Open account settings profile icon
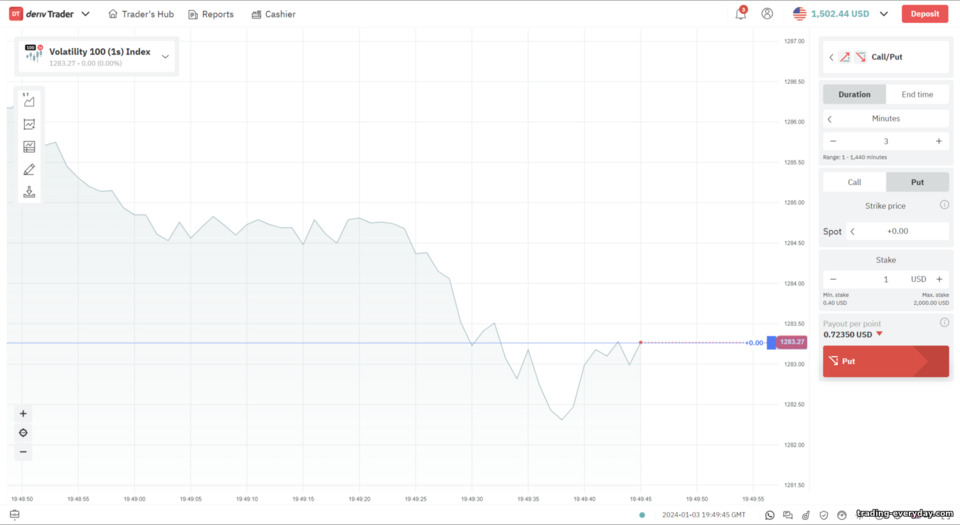 point(767,13)
